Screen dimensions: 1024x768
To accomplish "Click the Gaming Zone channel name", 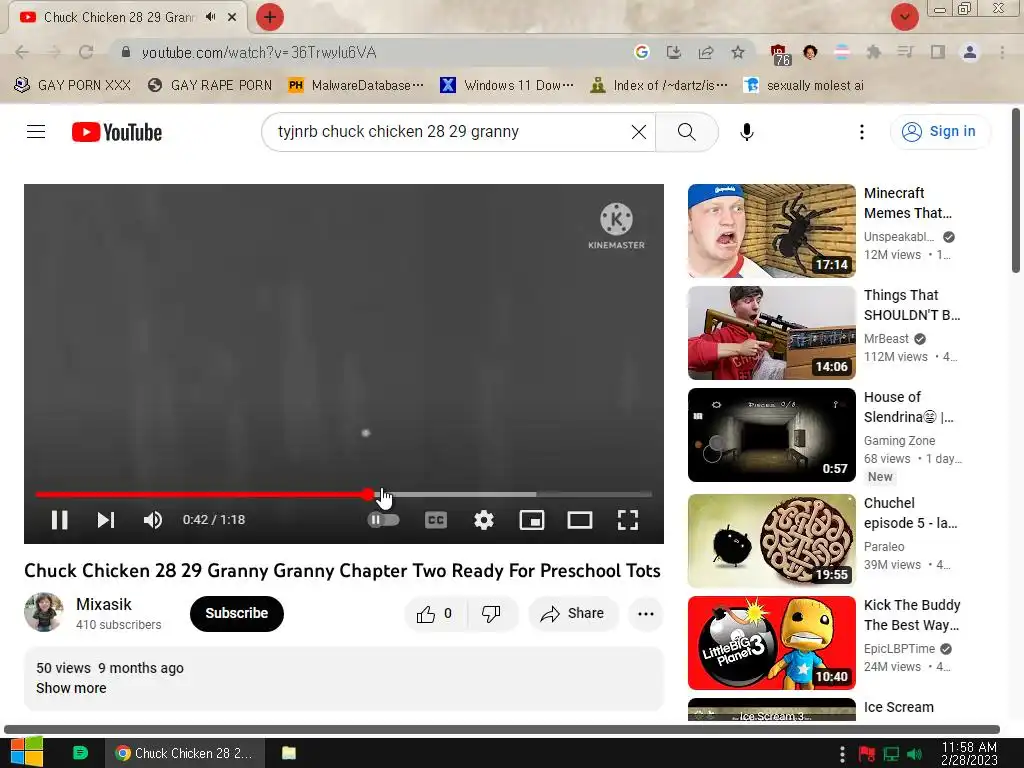I will 899,440.
